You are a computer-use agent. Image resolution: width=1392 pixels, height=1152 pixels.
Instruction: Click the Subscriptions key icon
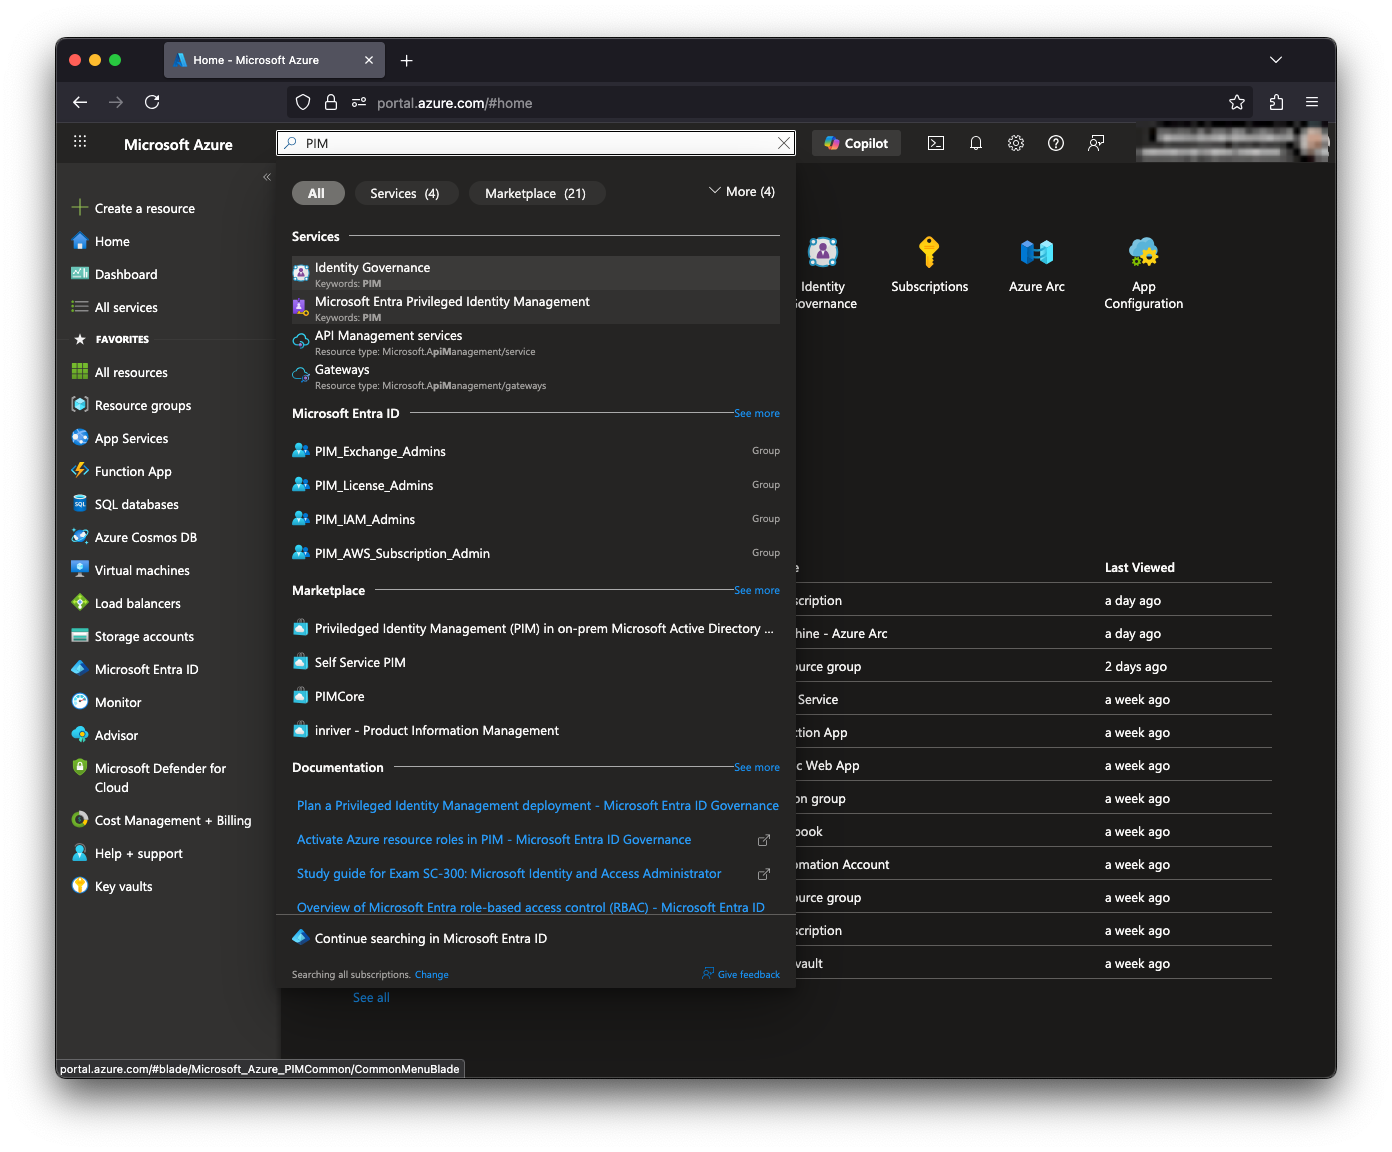click(x=929, y=253)
